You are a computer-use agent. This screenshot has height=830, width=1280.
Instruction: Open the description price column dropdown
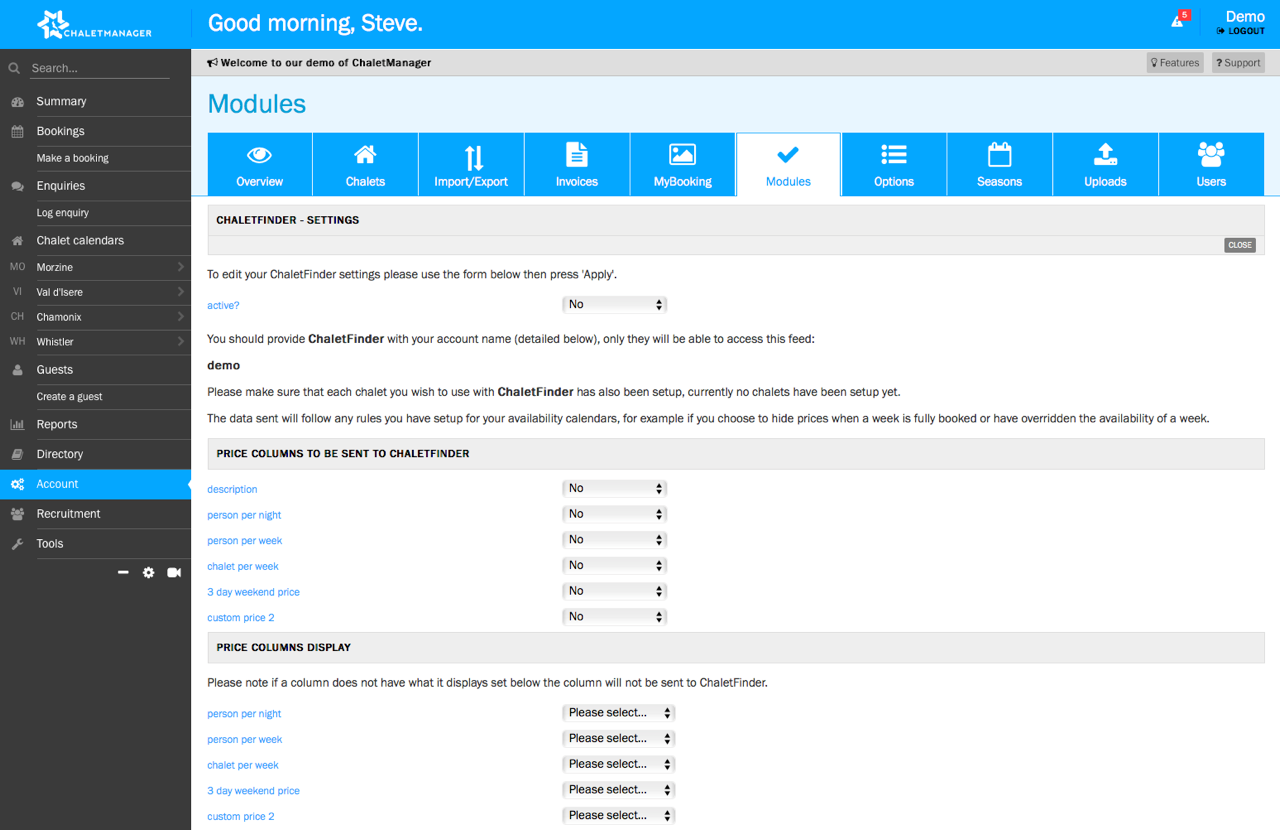614,489
